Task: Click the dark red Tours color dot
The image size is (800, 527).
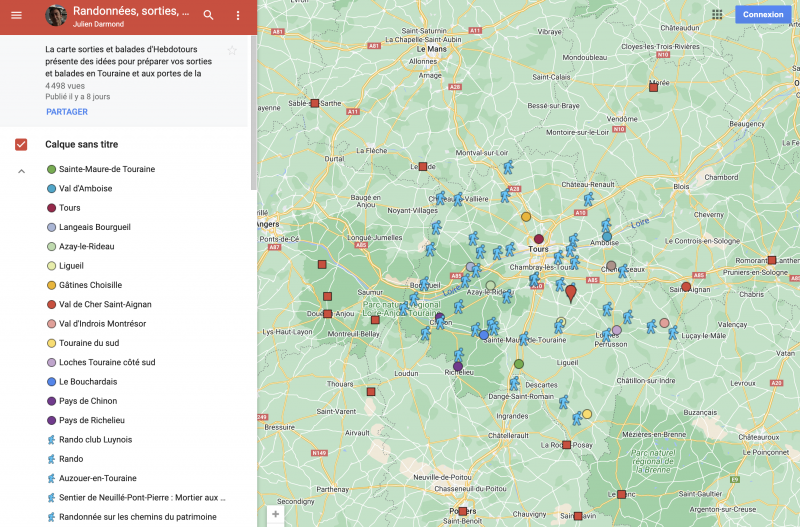Action: point(51,208)
